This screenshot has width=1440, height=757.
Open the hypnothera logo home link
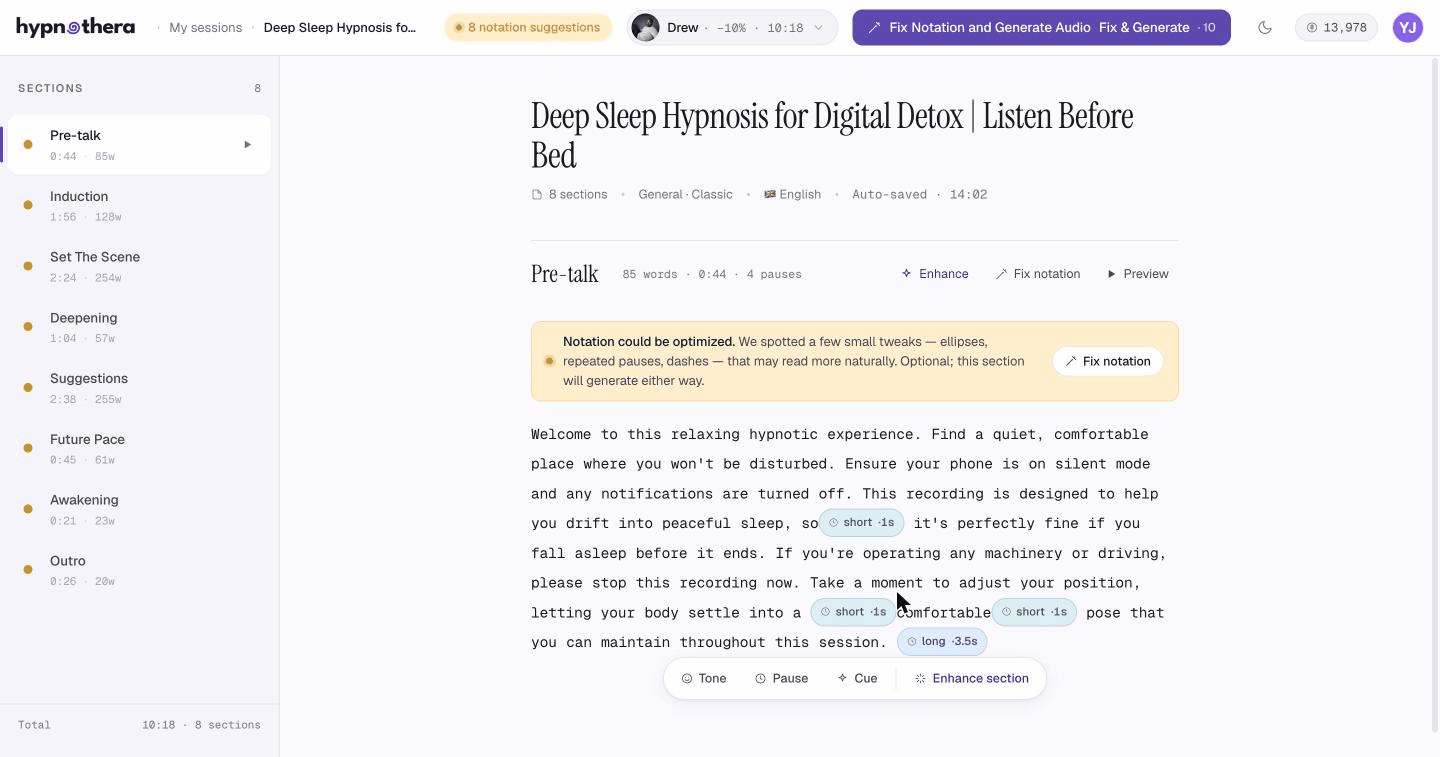(x=75, y=27)
